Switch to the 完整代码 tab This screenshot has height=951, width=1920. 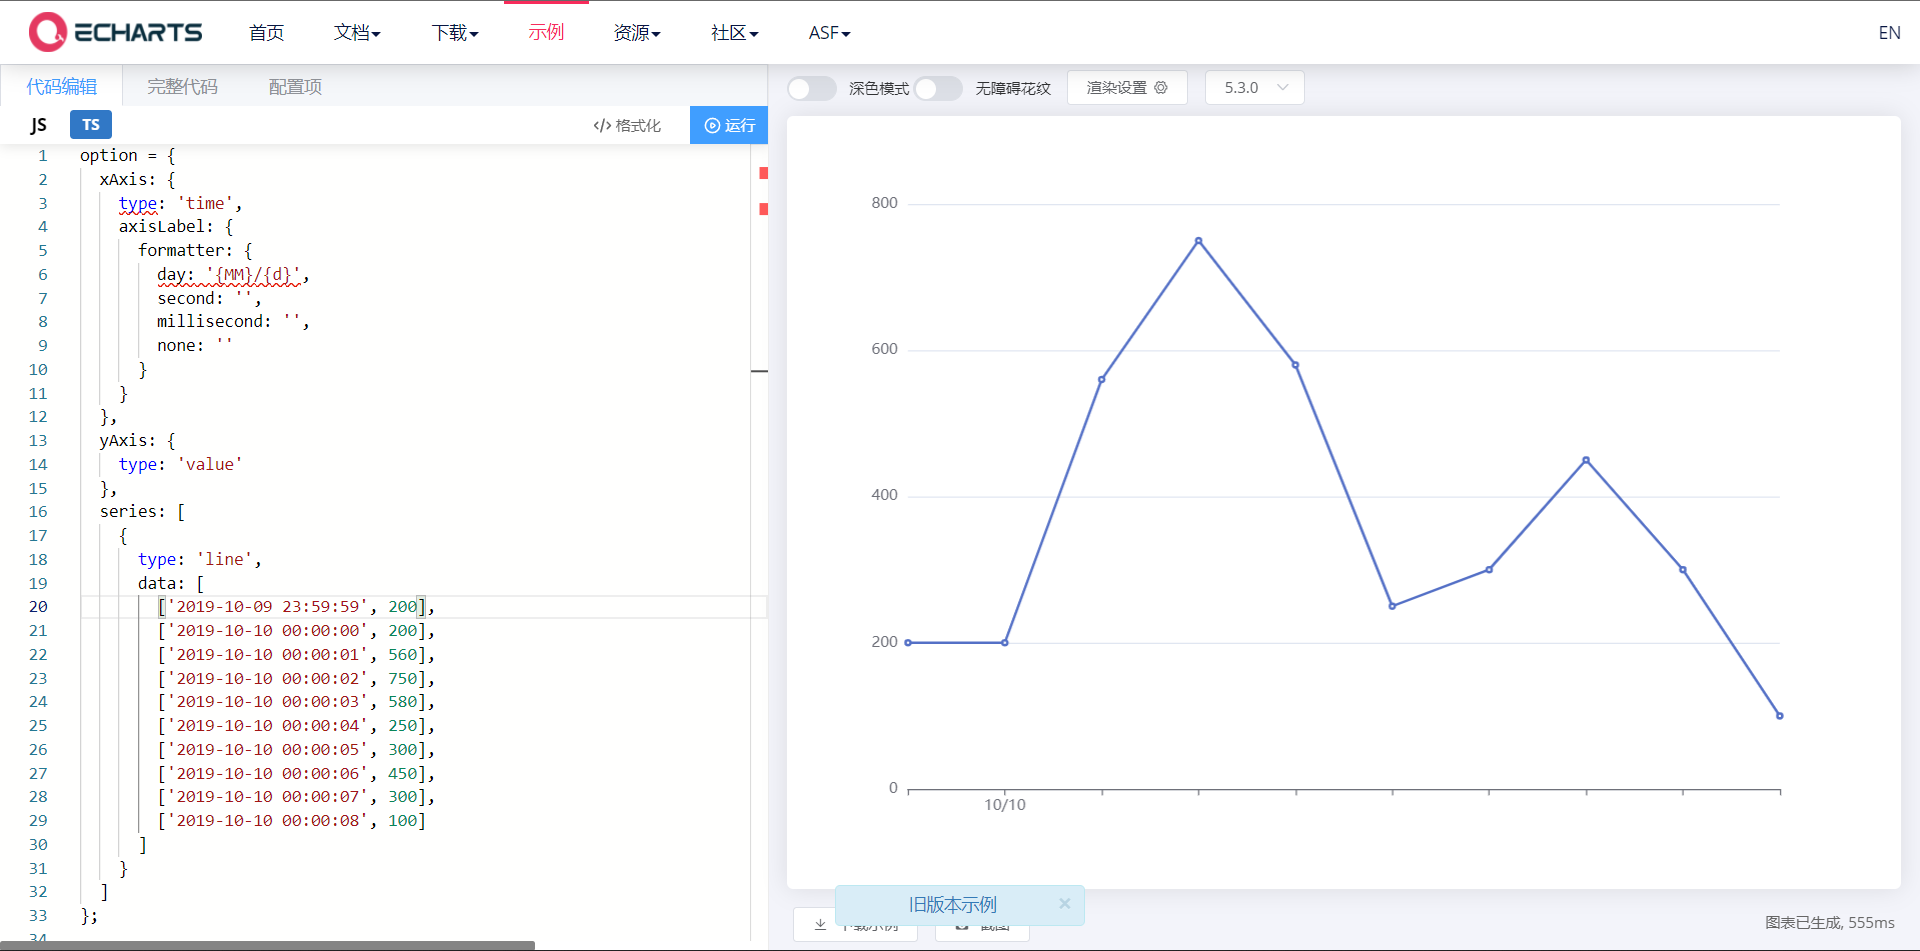[x=181, y=86]
